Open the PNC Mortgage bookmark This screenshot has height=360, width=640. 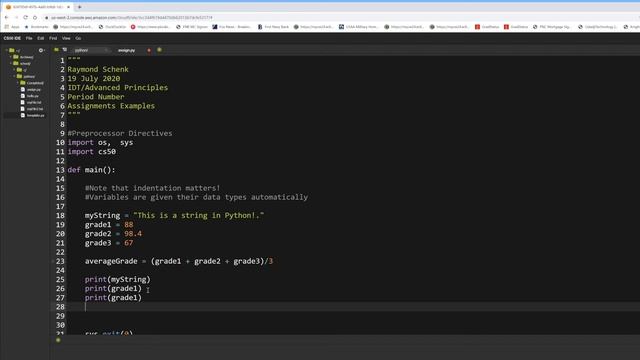pyautogui.click(x=551, y=27)
